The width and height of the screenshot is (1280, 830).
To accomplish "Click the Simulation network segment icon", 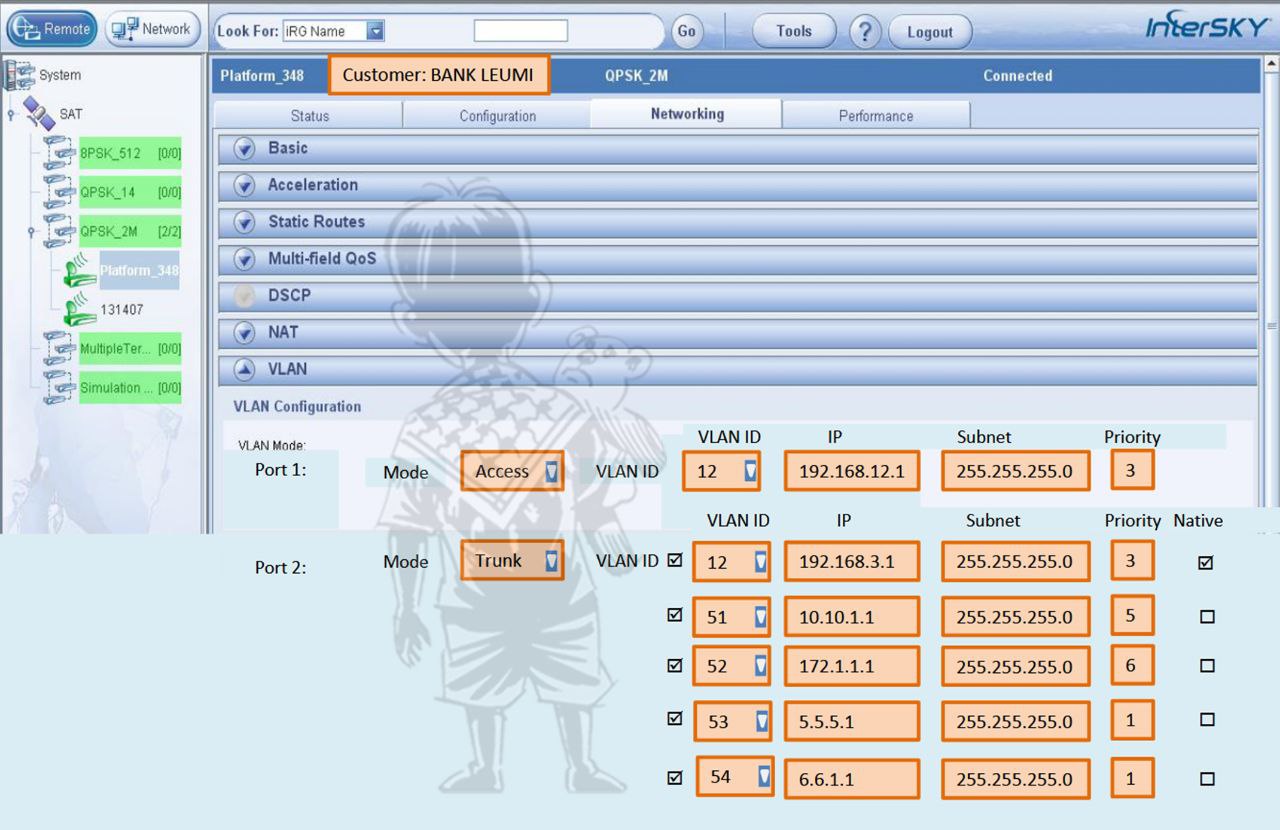I will (x=62, y=388).
